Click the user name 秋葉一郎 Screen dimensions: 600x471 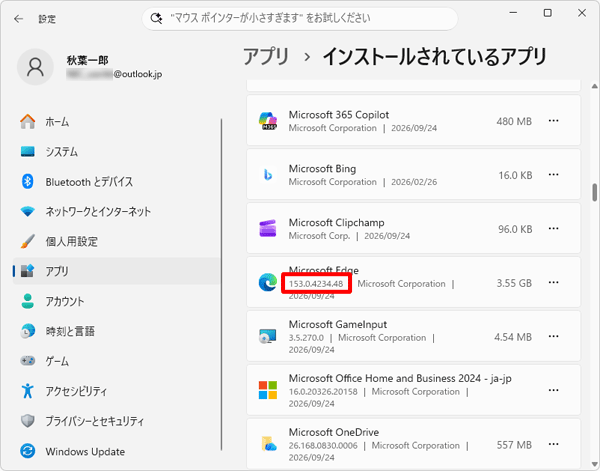click(88, 60)
